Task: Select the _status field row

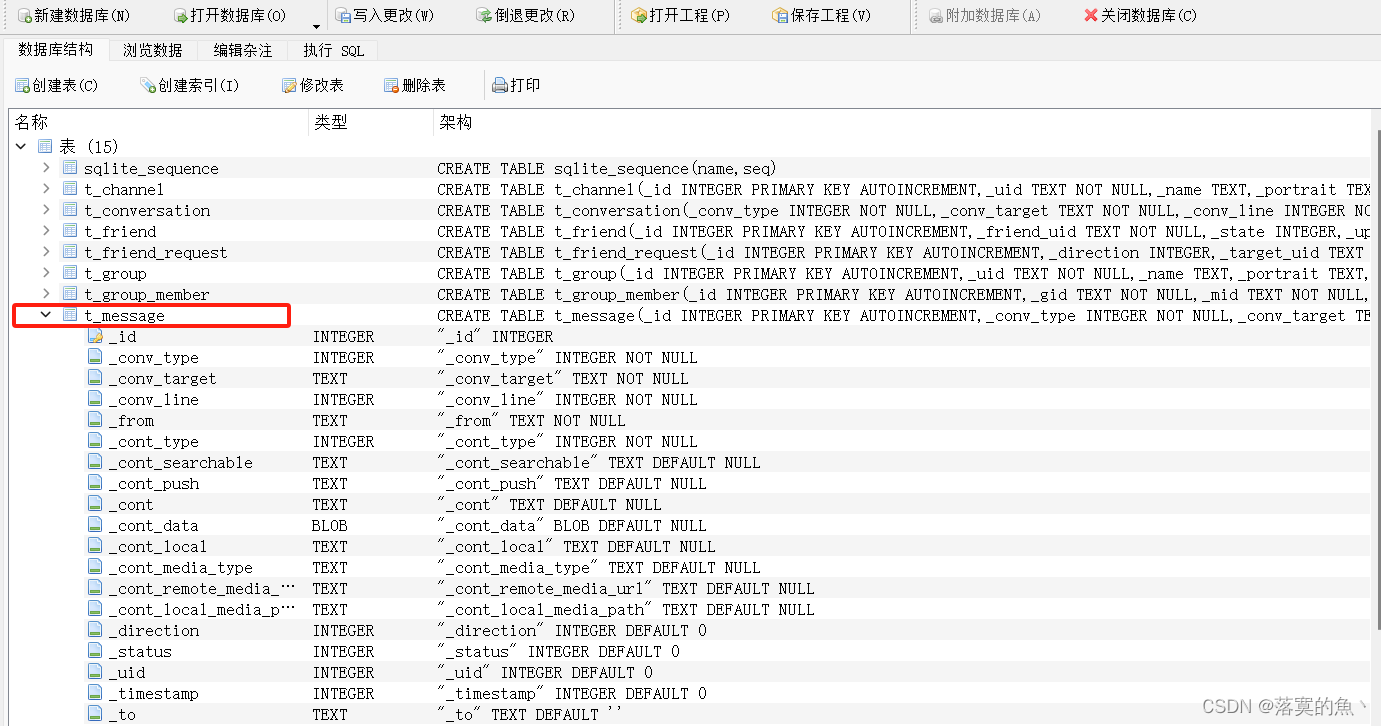Action: pos(690,651)
